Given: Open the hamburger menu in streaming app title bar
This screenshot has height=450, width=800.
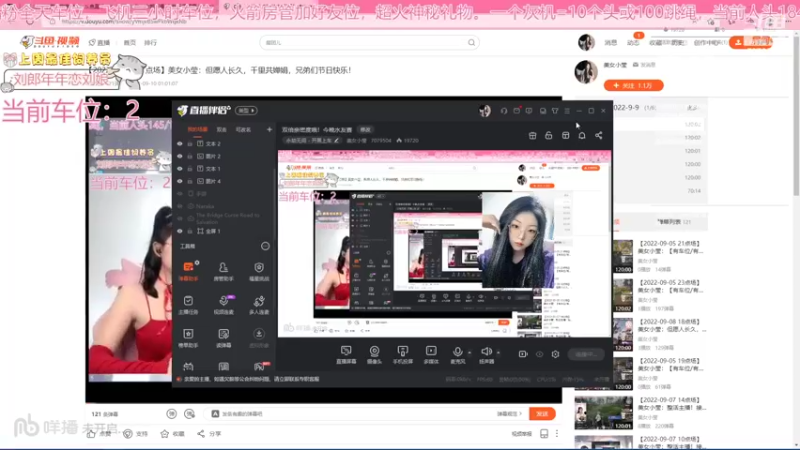Looking at the screenshot, I should coord(567,111).
